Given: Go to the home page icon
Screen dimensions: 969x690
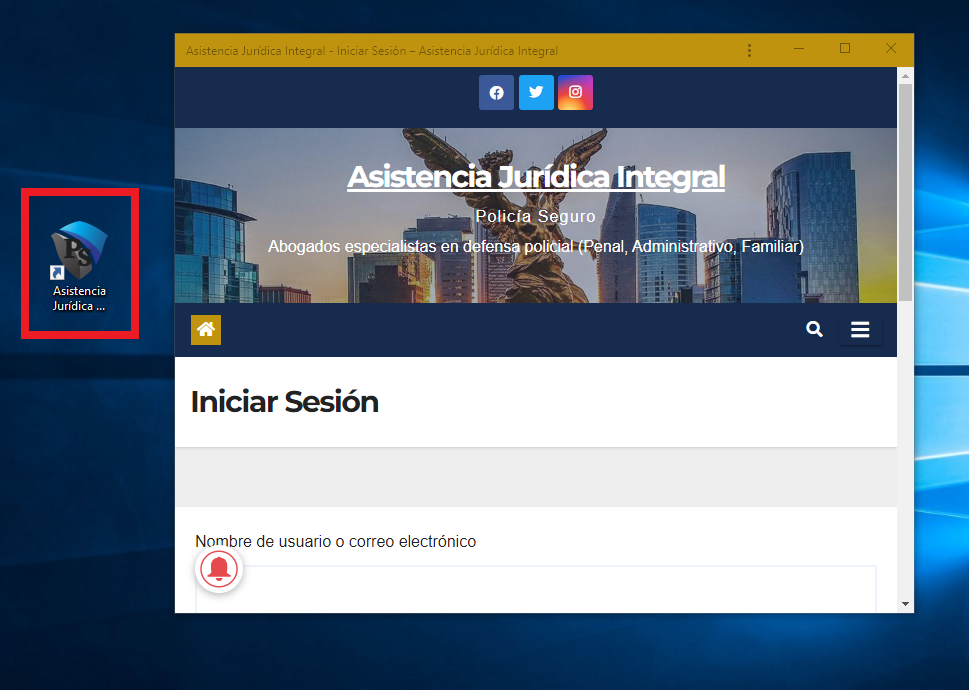Looking at the screenshot, I should coord(206,329).
